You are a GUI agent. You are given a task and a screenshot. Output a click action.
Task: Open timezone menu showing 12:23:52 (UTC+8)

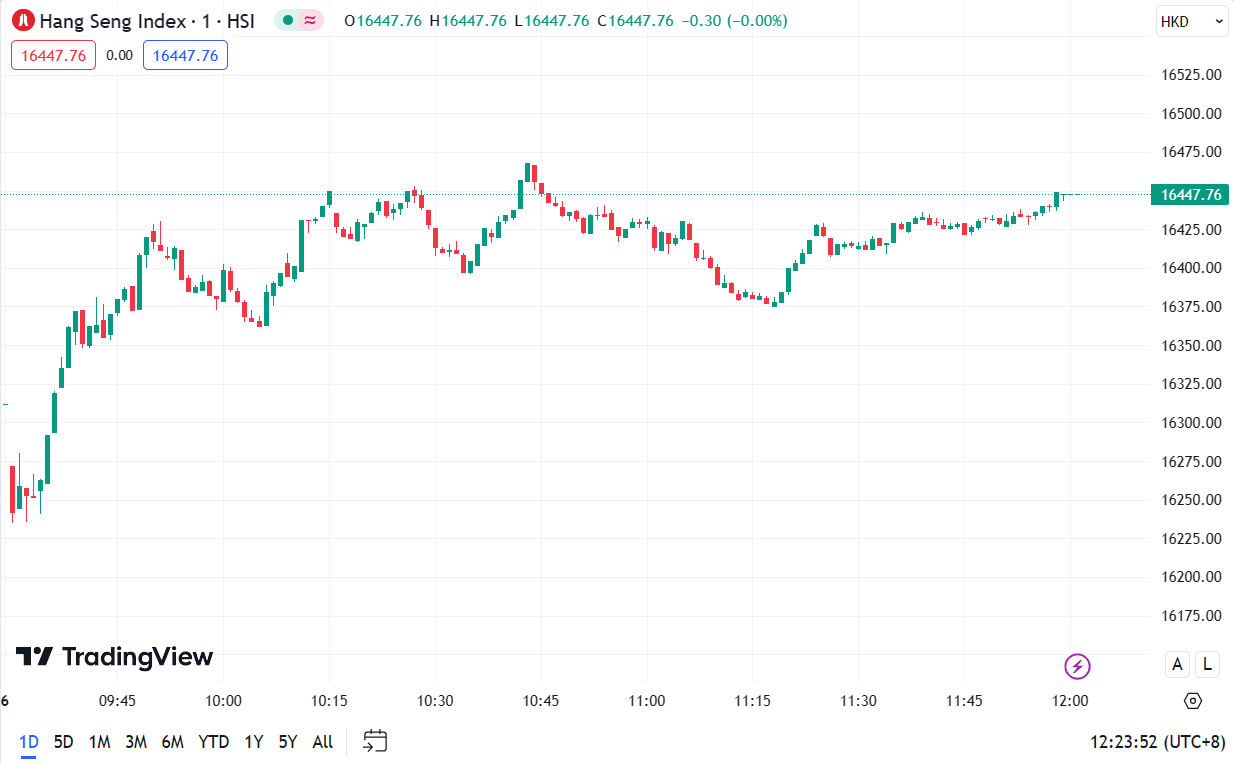tap(1157, 742)
